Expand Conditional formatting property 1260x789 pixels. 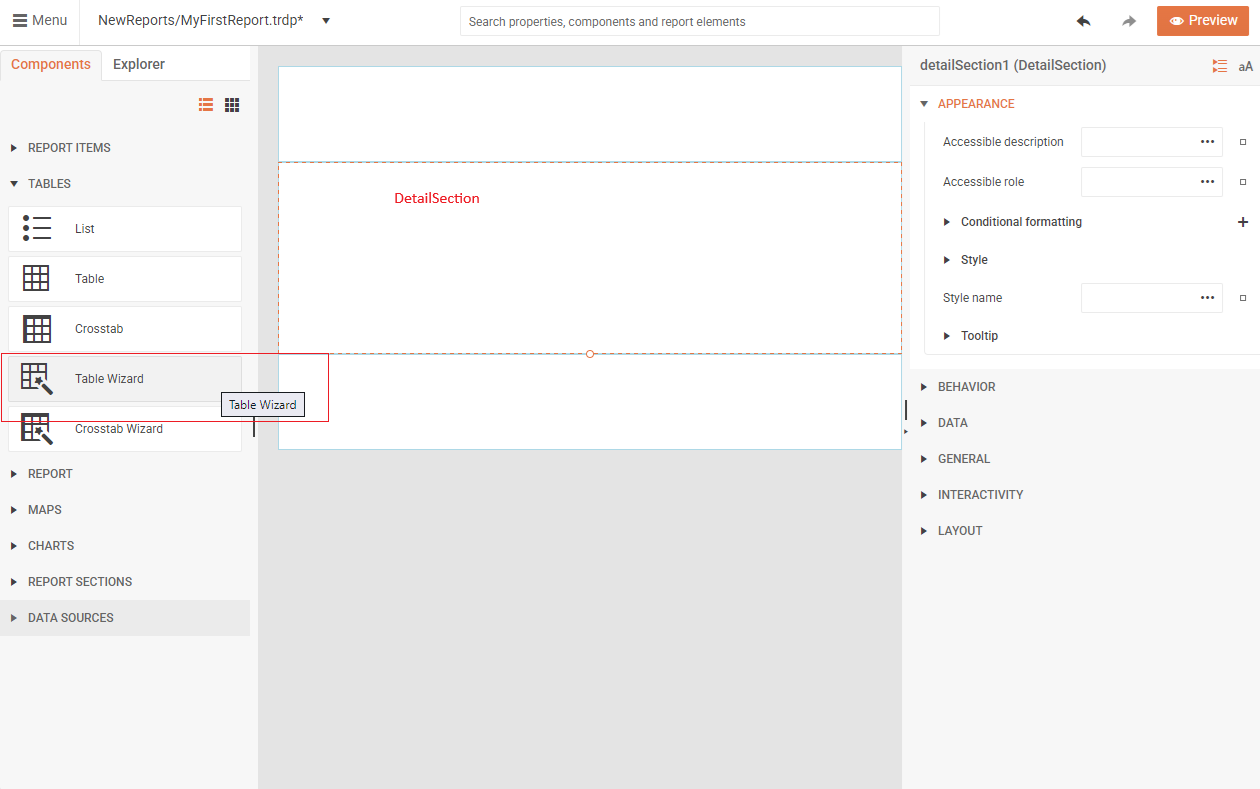pyautogui.click(x=947, y=222)
